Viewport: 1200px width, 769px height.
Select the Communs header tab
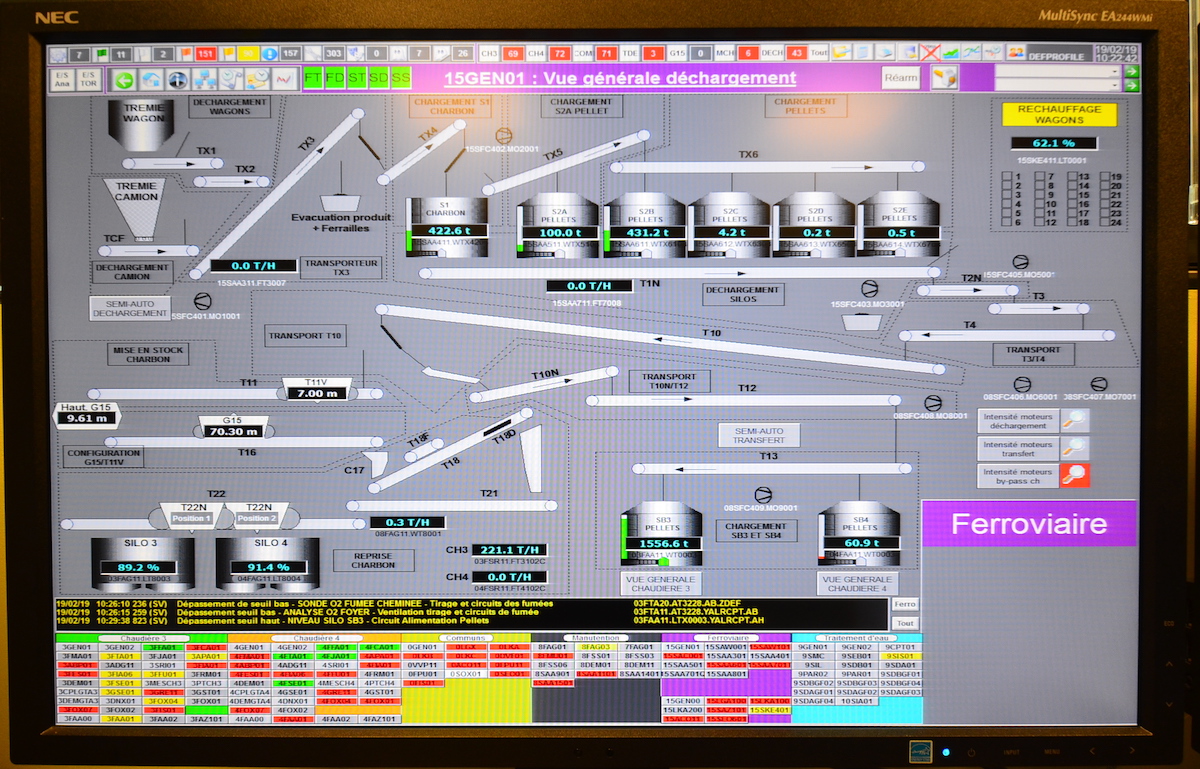tap(466, 637)
